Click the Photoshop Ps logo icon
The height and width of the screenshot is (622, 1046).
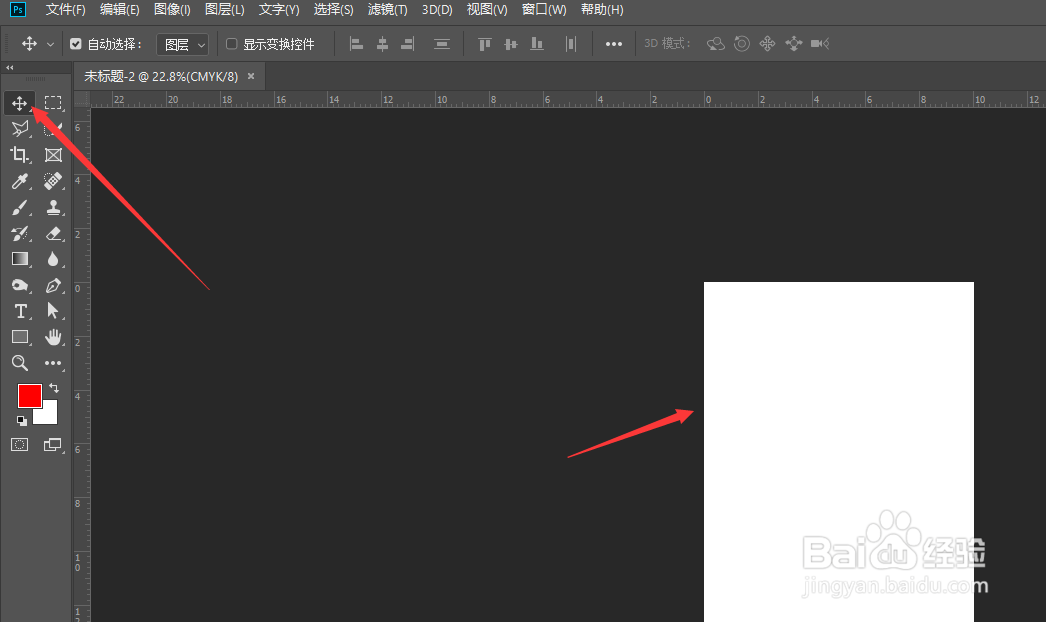pyautogui.click(x=18, y=10)
